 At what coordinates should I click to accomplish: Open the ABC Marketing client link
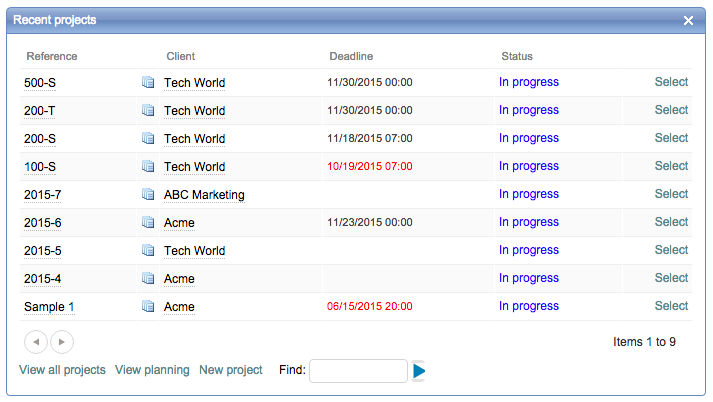tap(204, 195)
